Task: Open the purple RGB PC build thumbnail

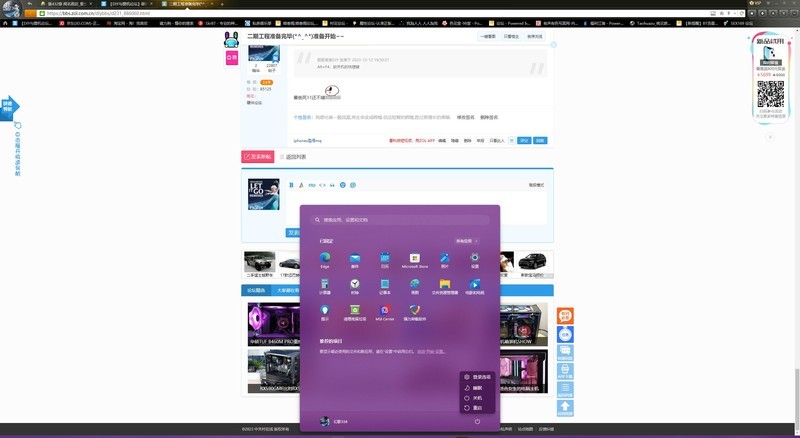Action: 274,324
